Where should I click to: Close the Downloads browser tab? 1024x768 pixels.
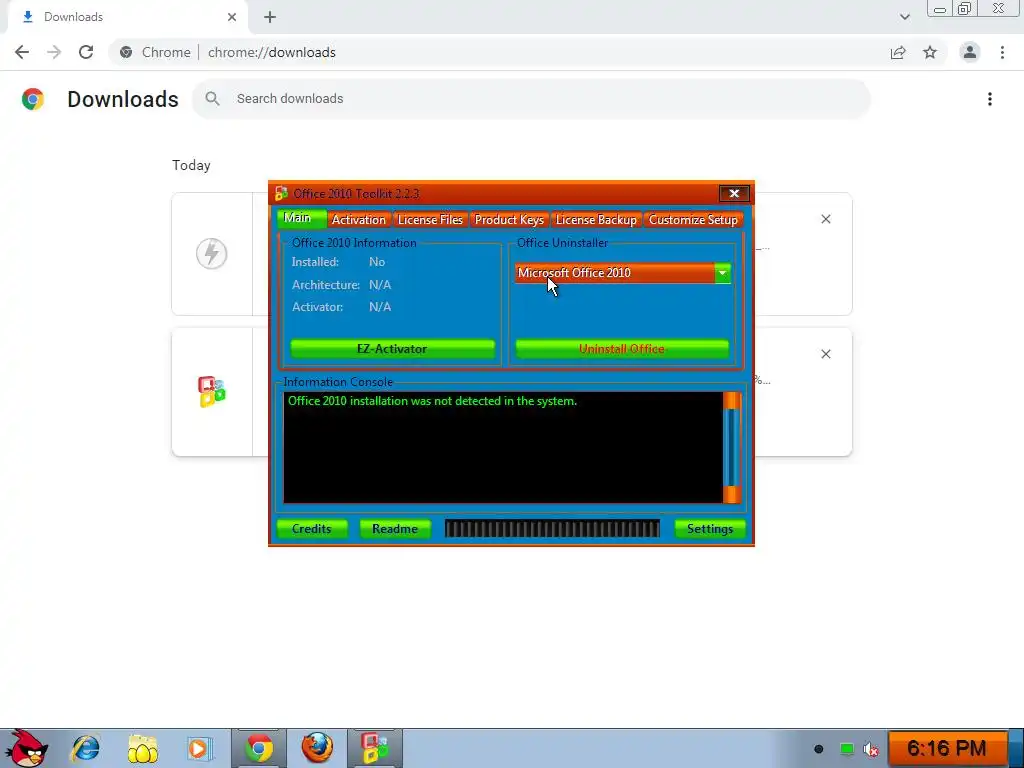click(232, 17)
